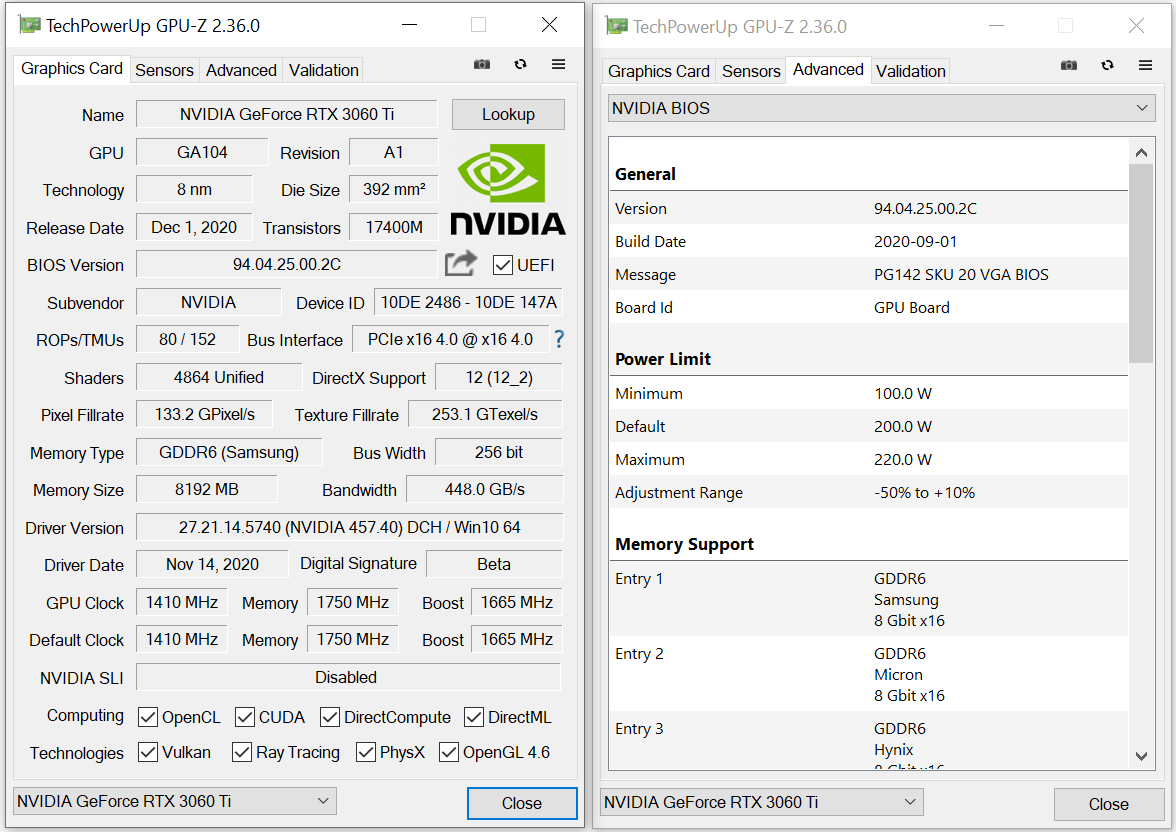Click the scrollbar down arrow in Advanced panel
This screenshot has width=1176, height=832.
[x=1141, y=756]
